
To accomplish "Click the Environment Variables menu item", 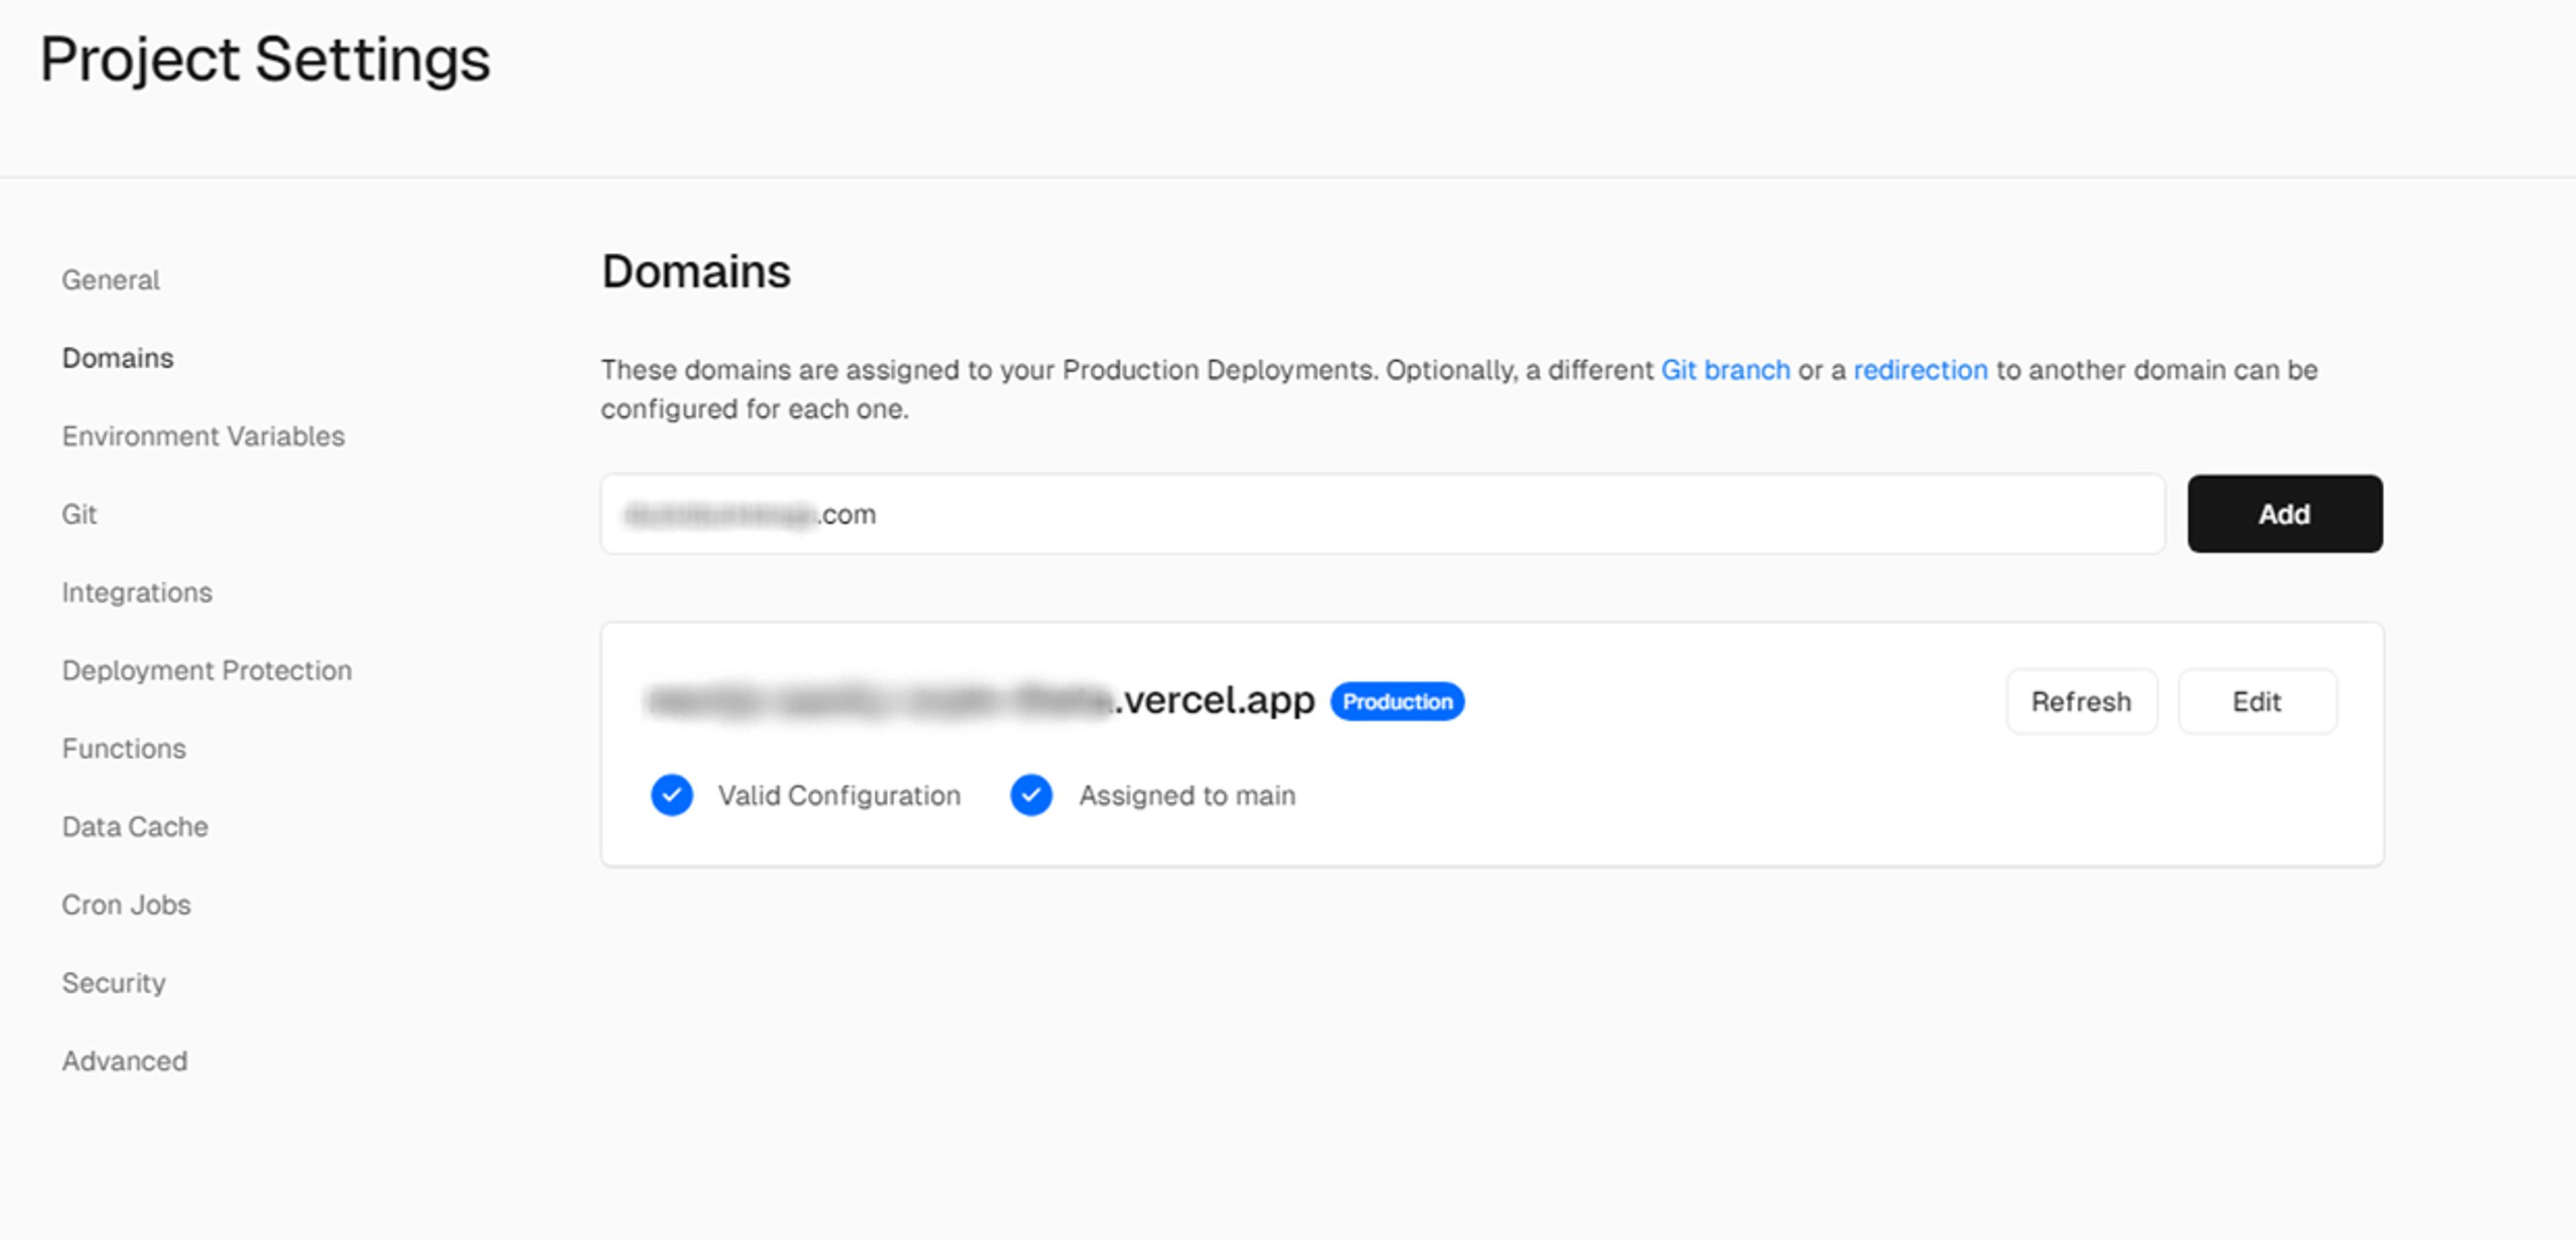I will (202, 435).
